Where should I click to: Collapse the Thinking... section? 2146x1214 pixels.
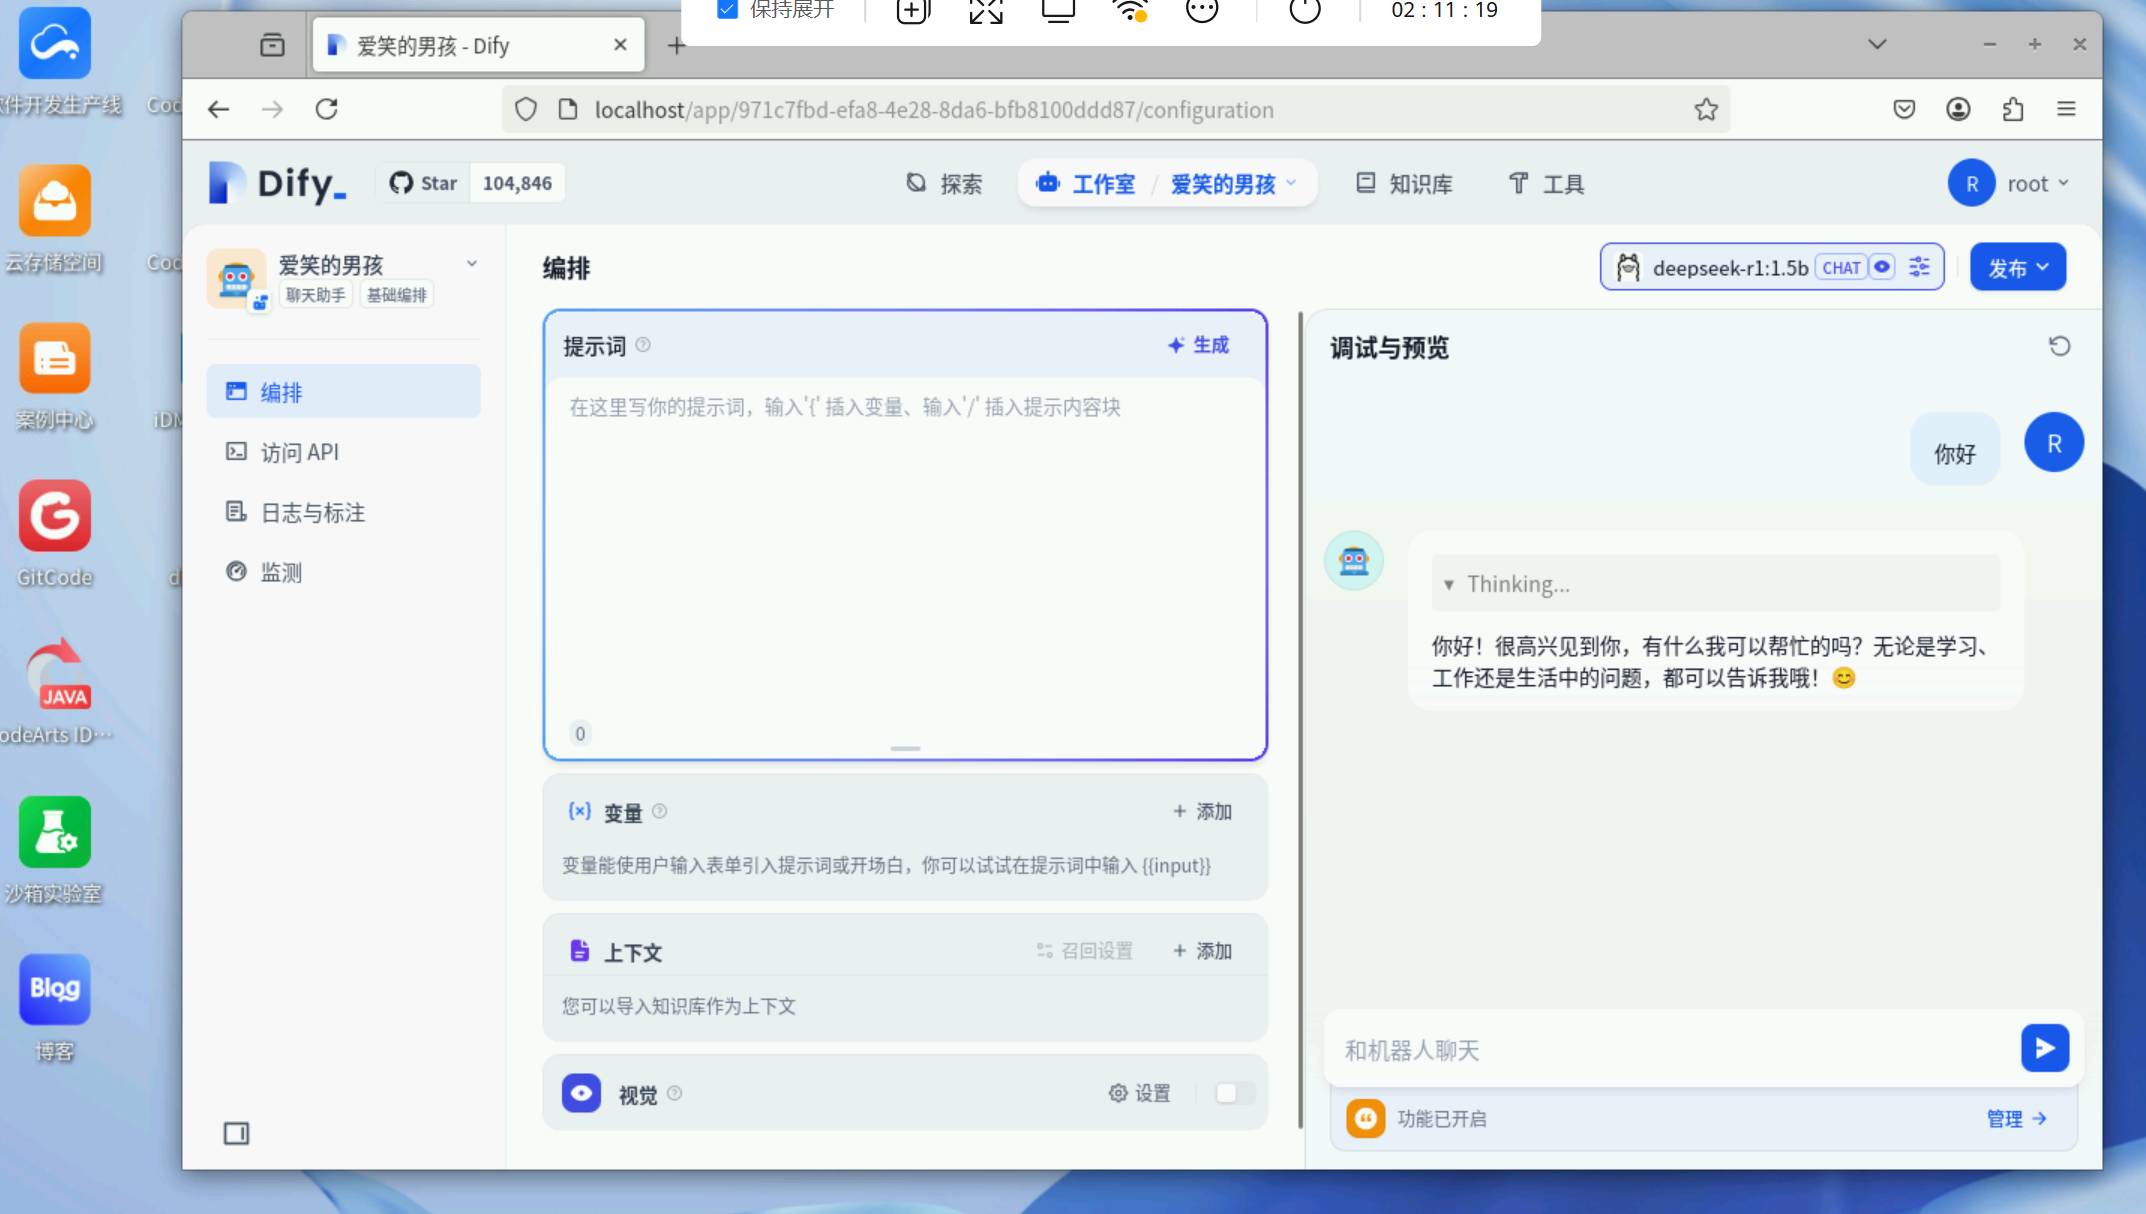(1715, 584)
